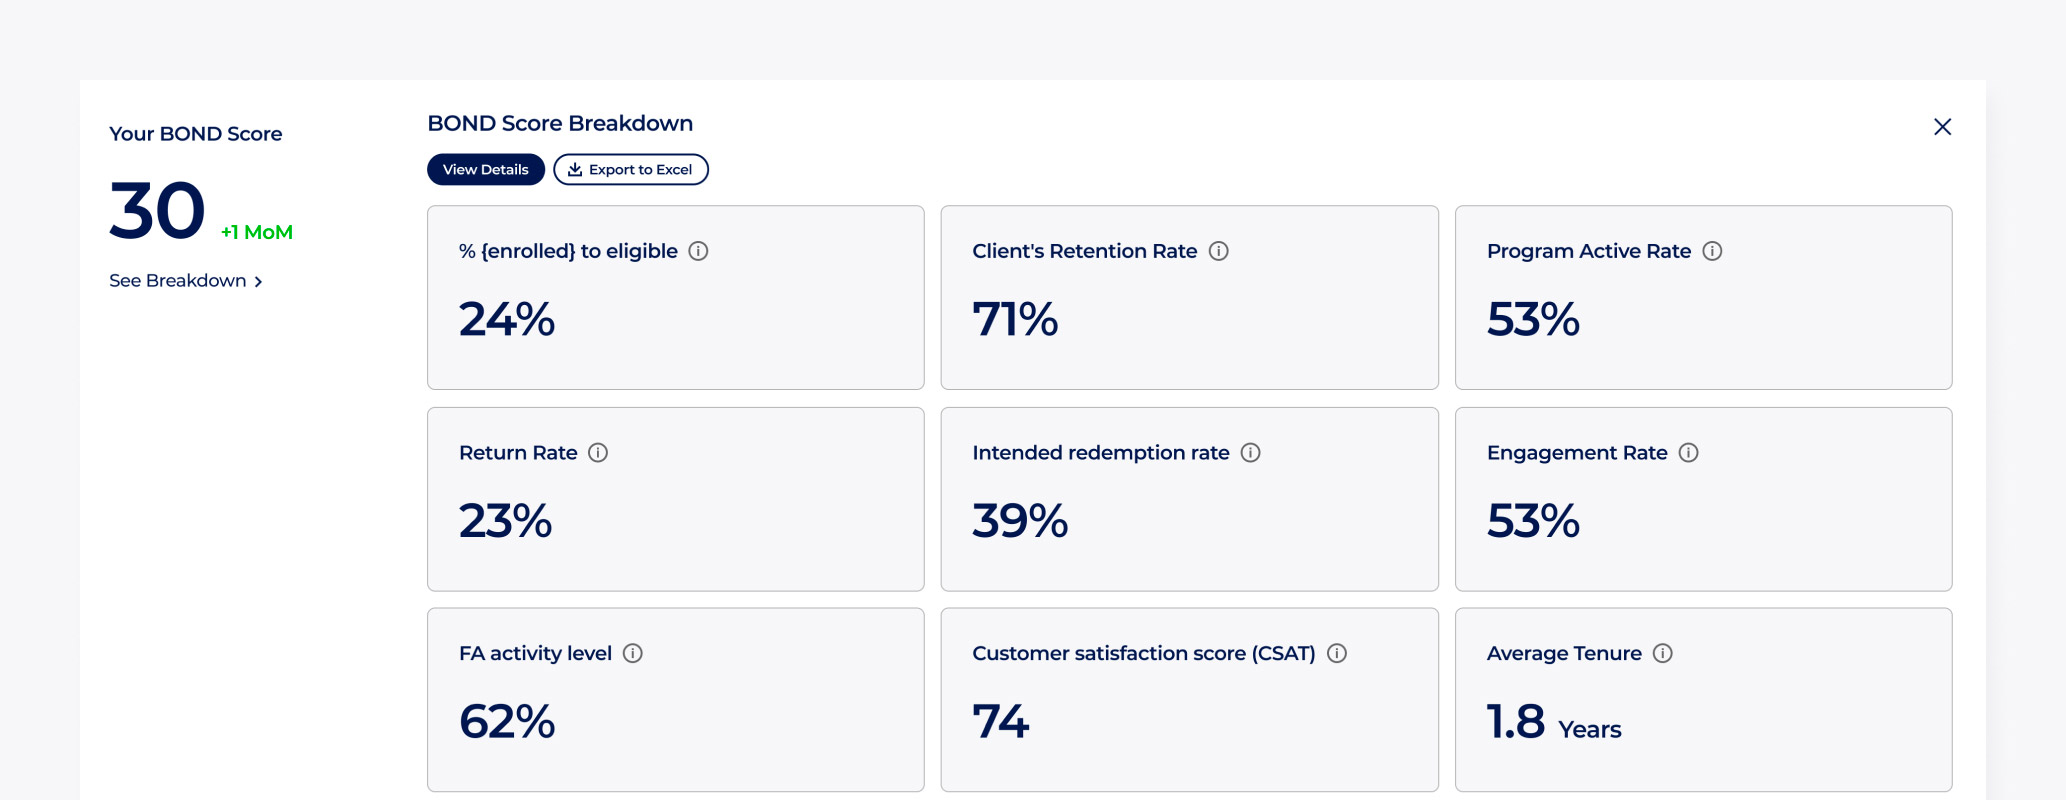Open the See Breakdown link

coord(177,281)
